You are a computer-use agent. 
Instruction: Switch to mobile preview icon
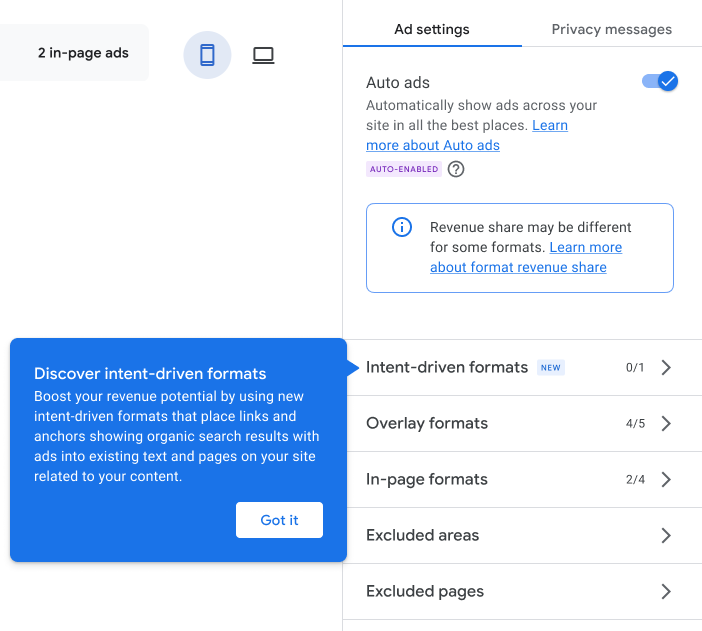click(207, 55)
